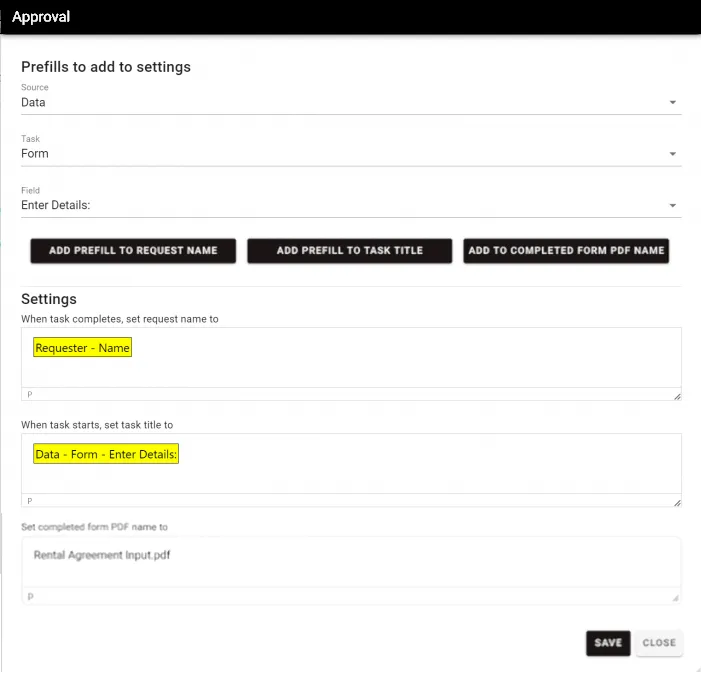This screenshot has height=694, width=701.
Task: Click the Rental Agreement Input.pdf text
Action: tap(102, 555)
